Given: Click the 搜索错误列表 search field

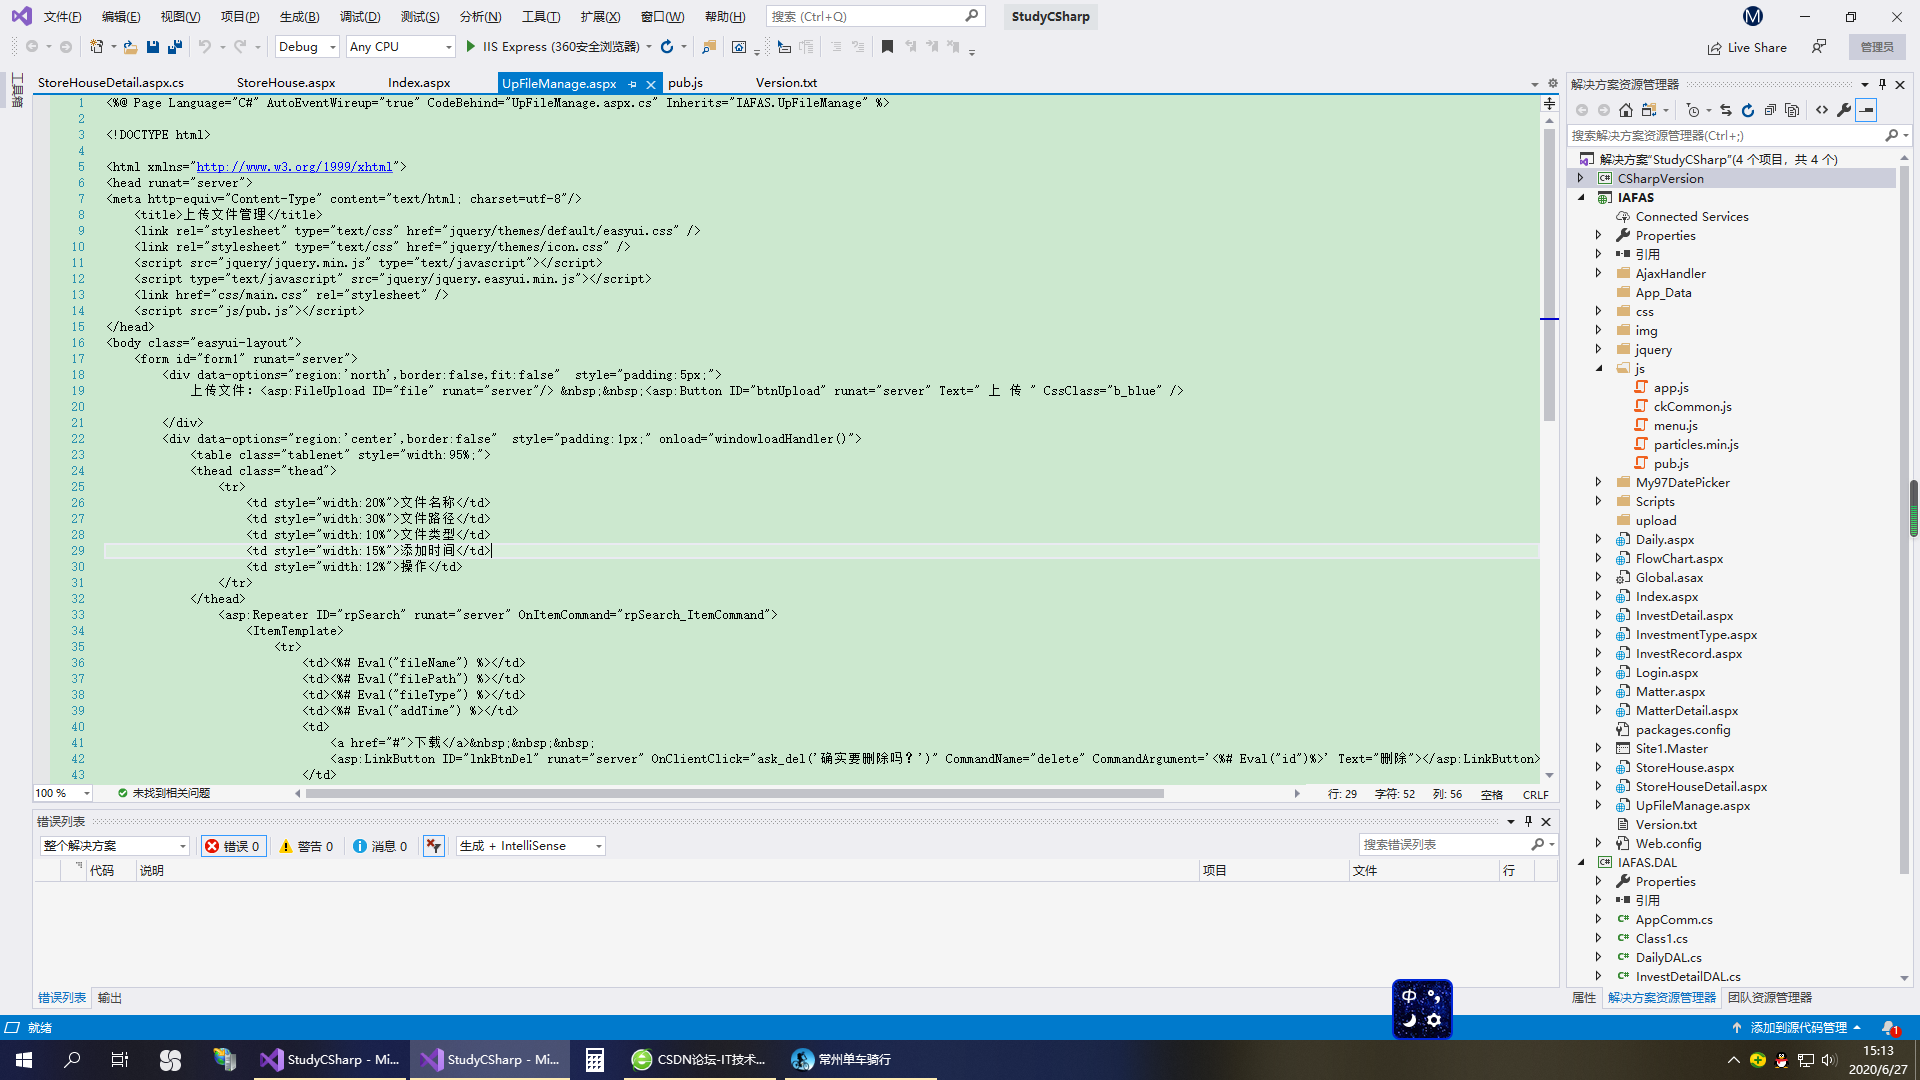Looking at the screenshot, I should 1444,845.
